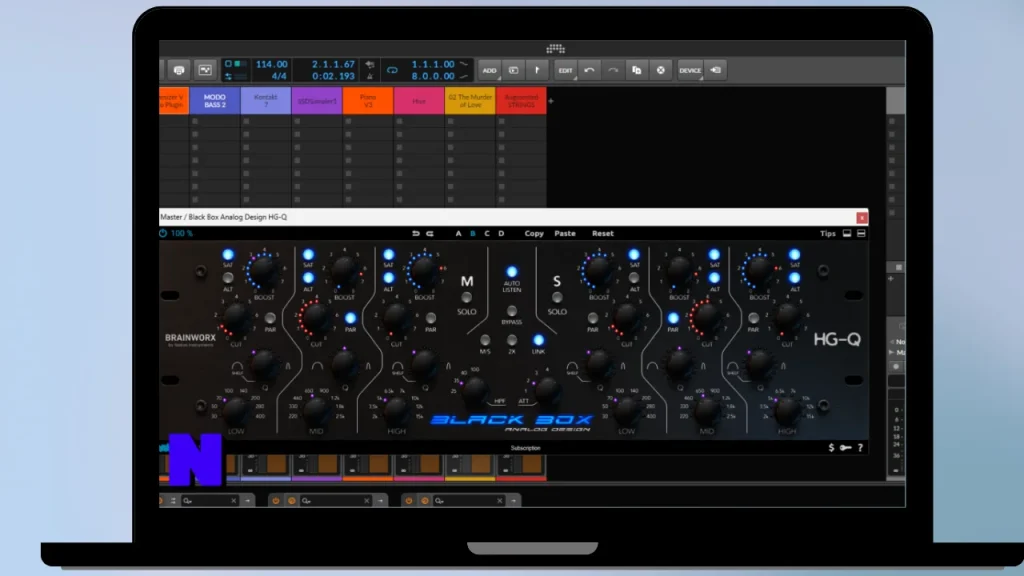Toggle PAR on the S-channel mid band
Screen dimensions: 1024x576
(673, 318)
